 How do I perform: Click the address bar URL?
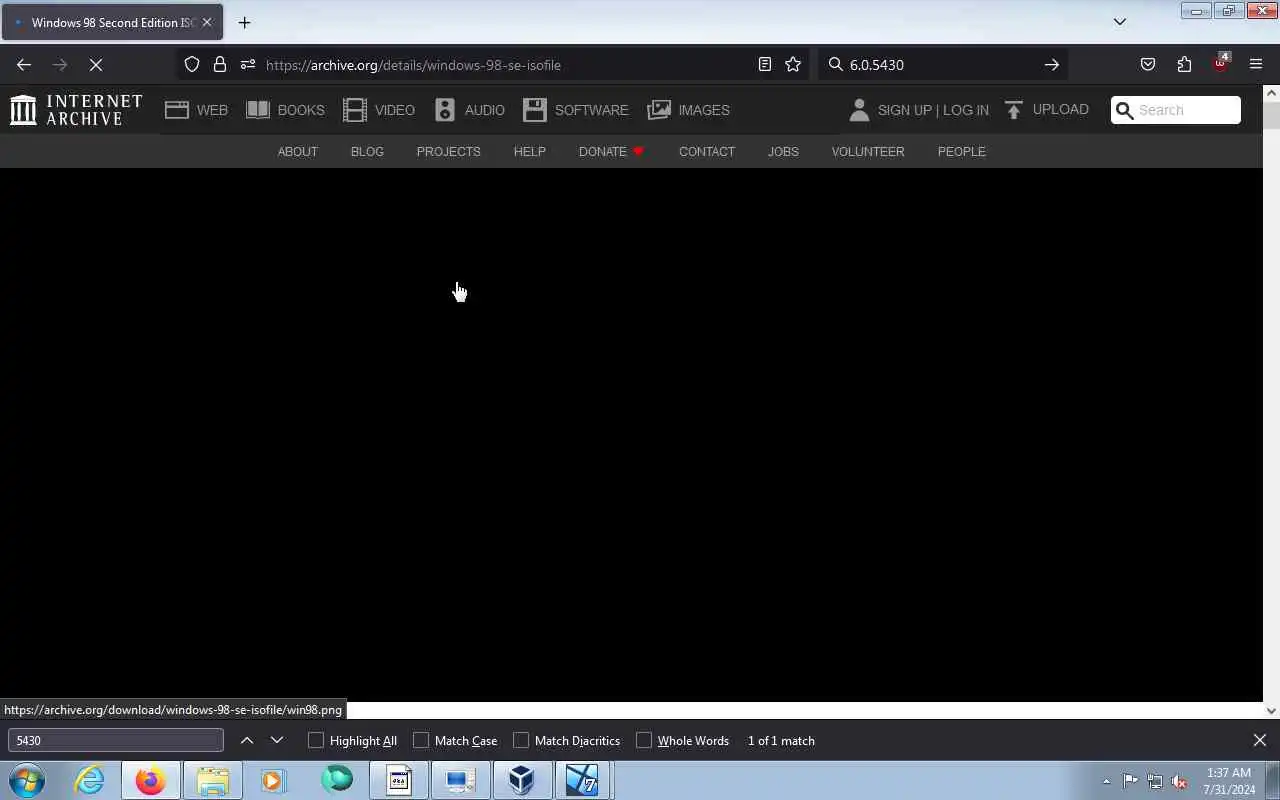[413, 65]
